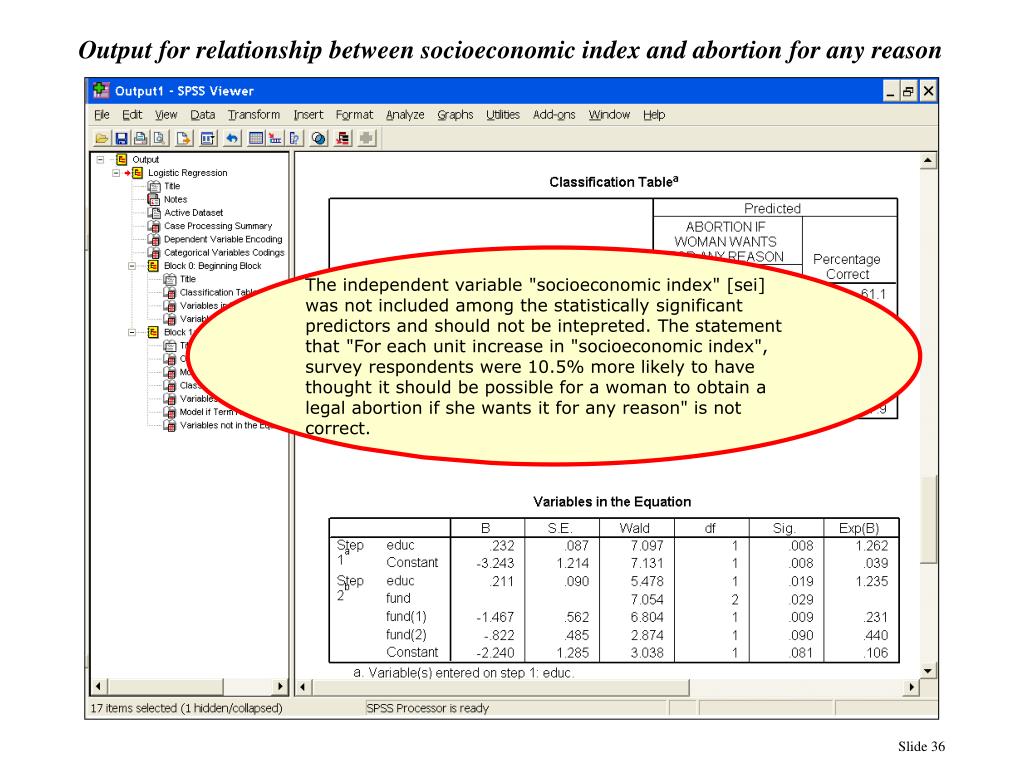Click the Model if Term item icon
The height and width of the screenshot is (768, 1024).
click(169, 412)
